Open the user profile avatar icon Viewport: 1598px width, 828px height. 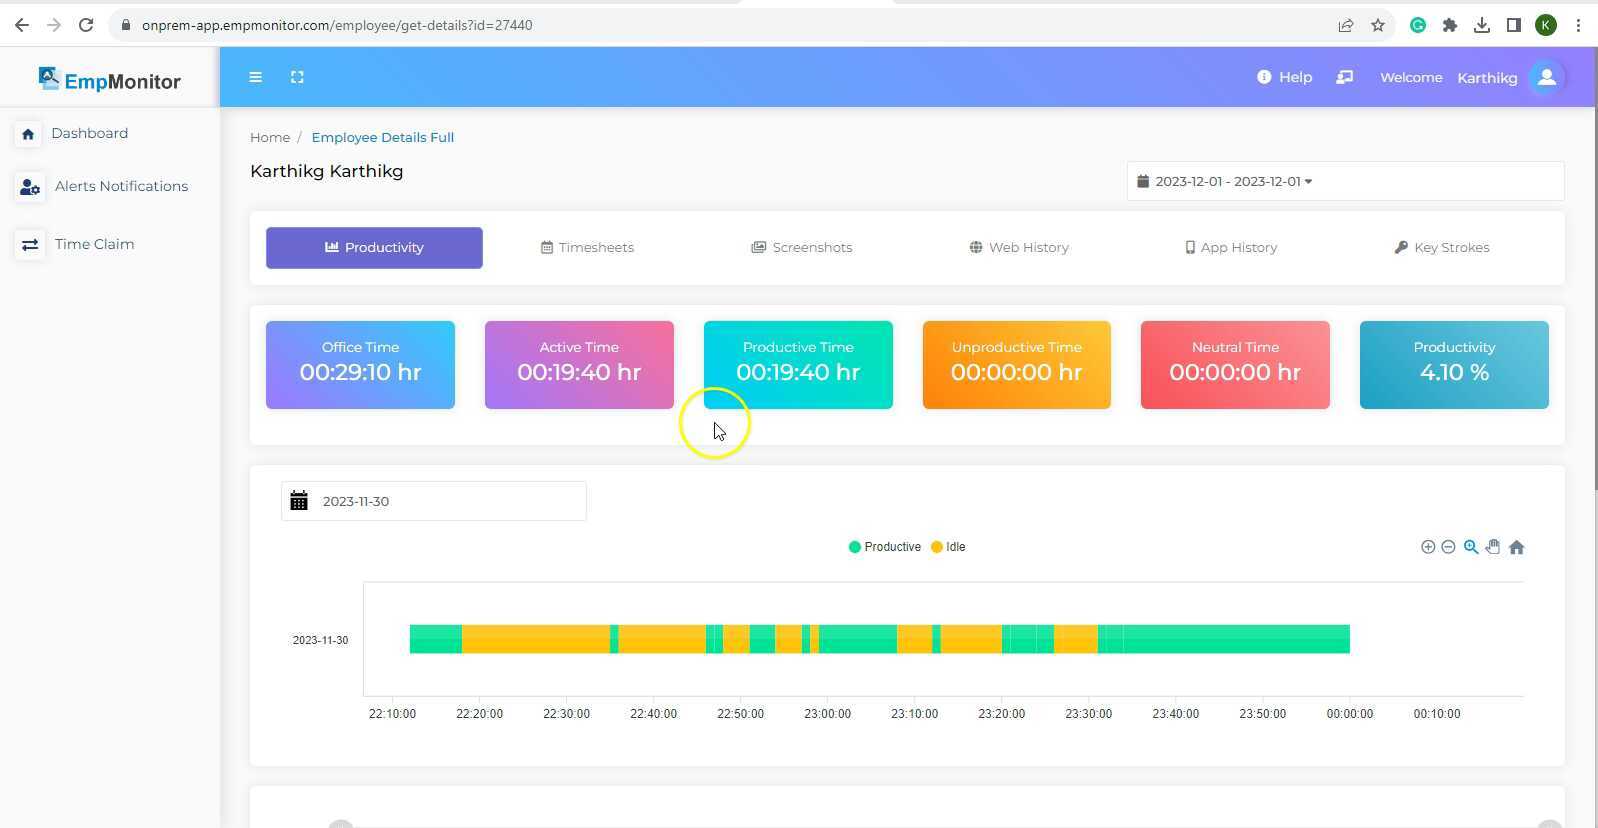point(1546,77)
